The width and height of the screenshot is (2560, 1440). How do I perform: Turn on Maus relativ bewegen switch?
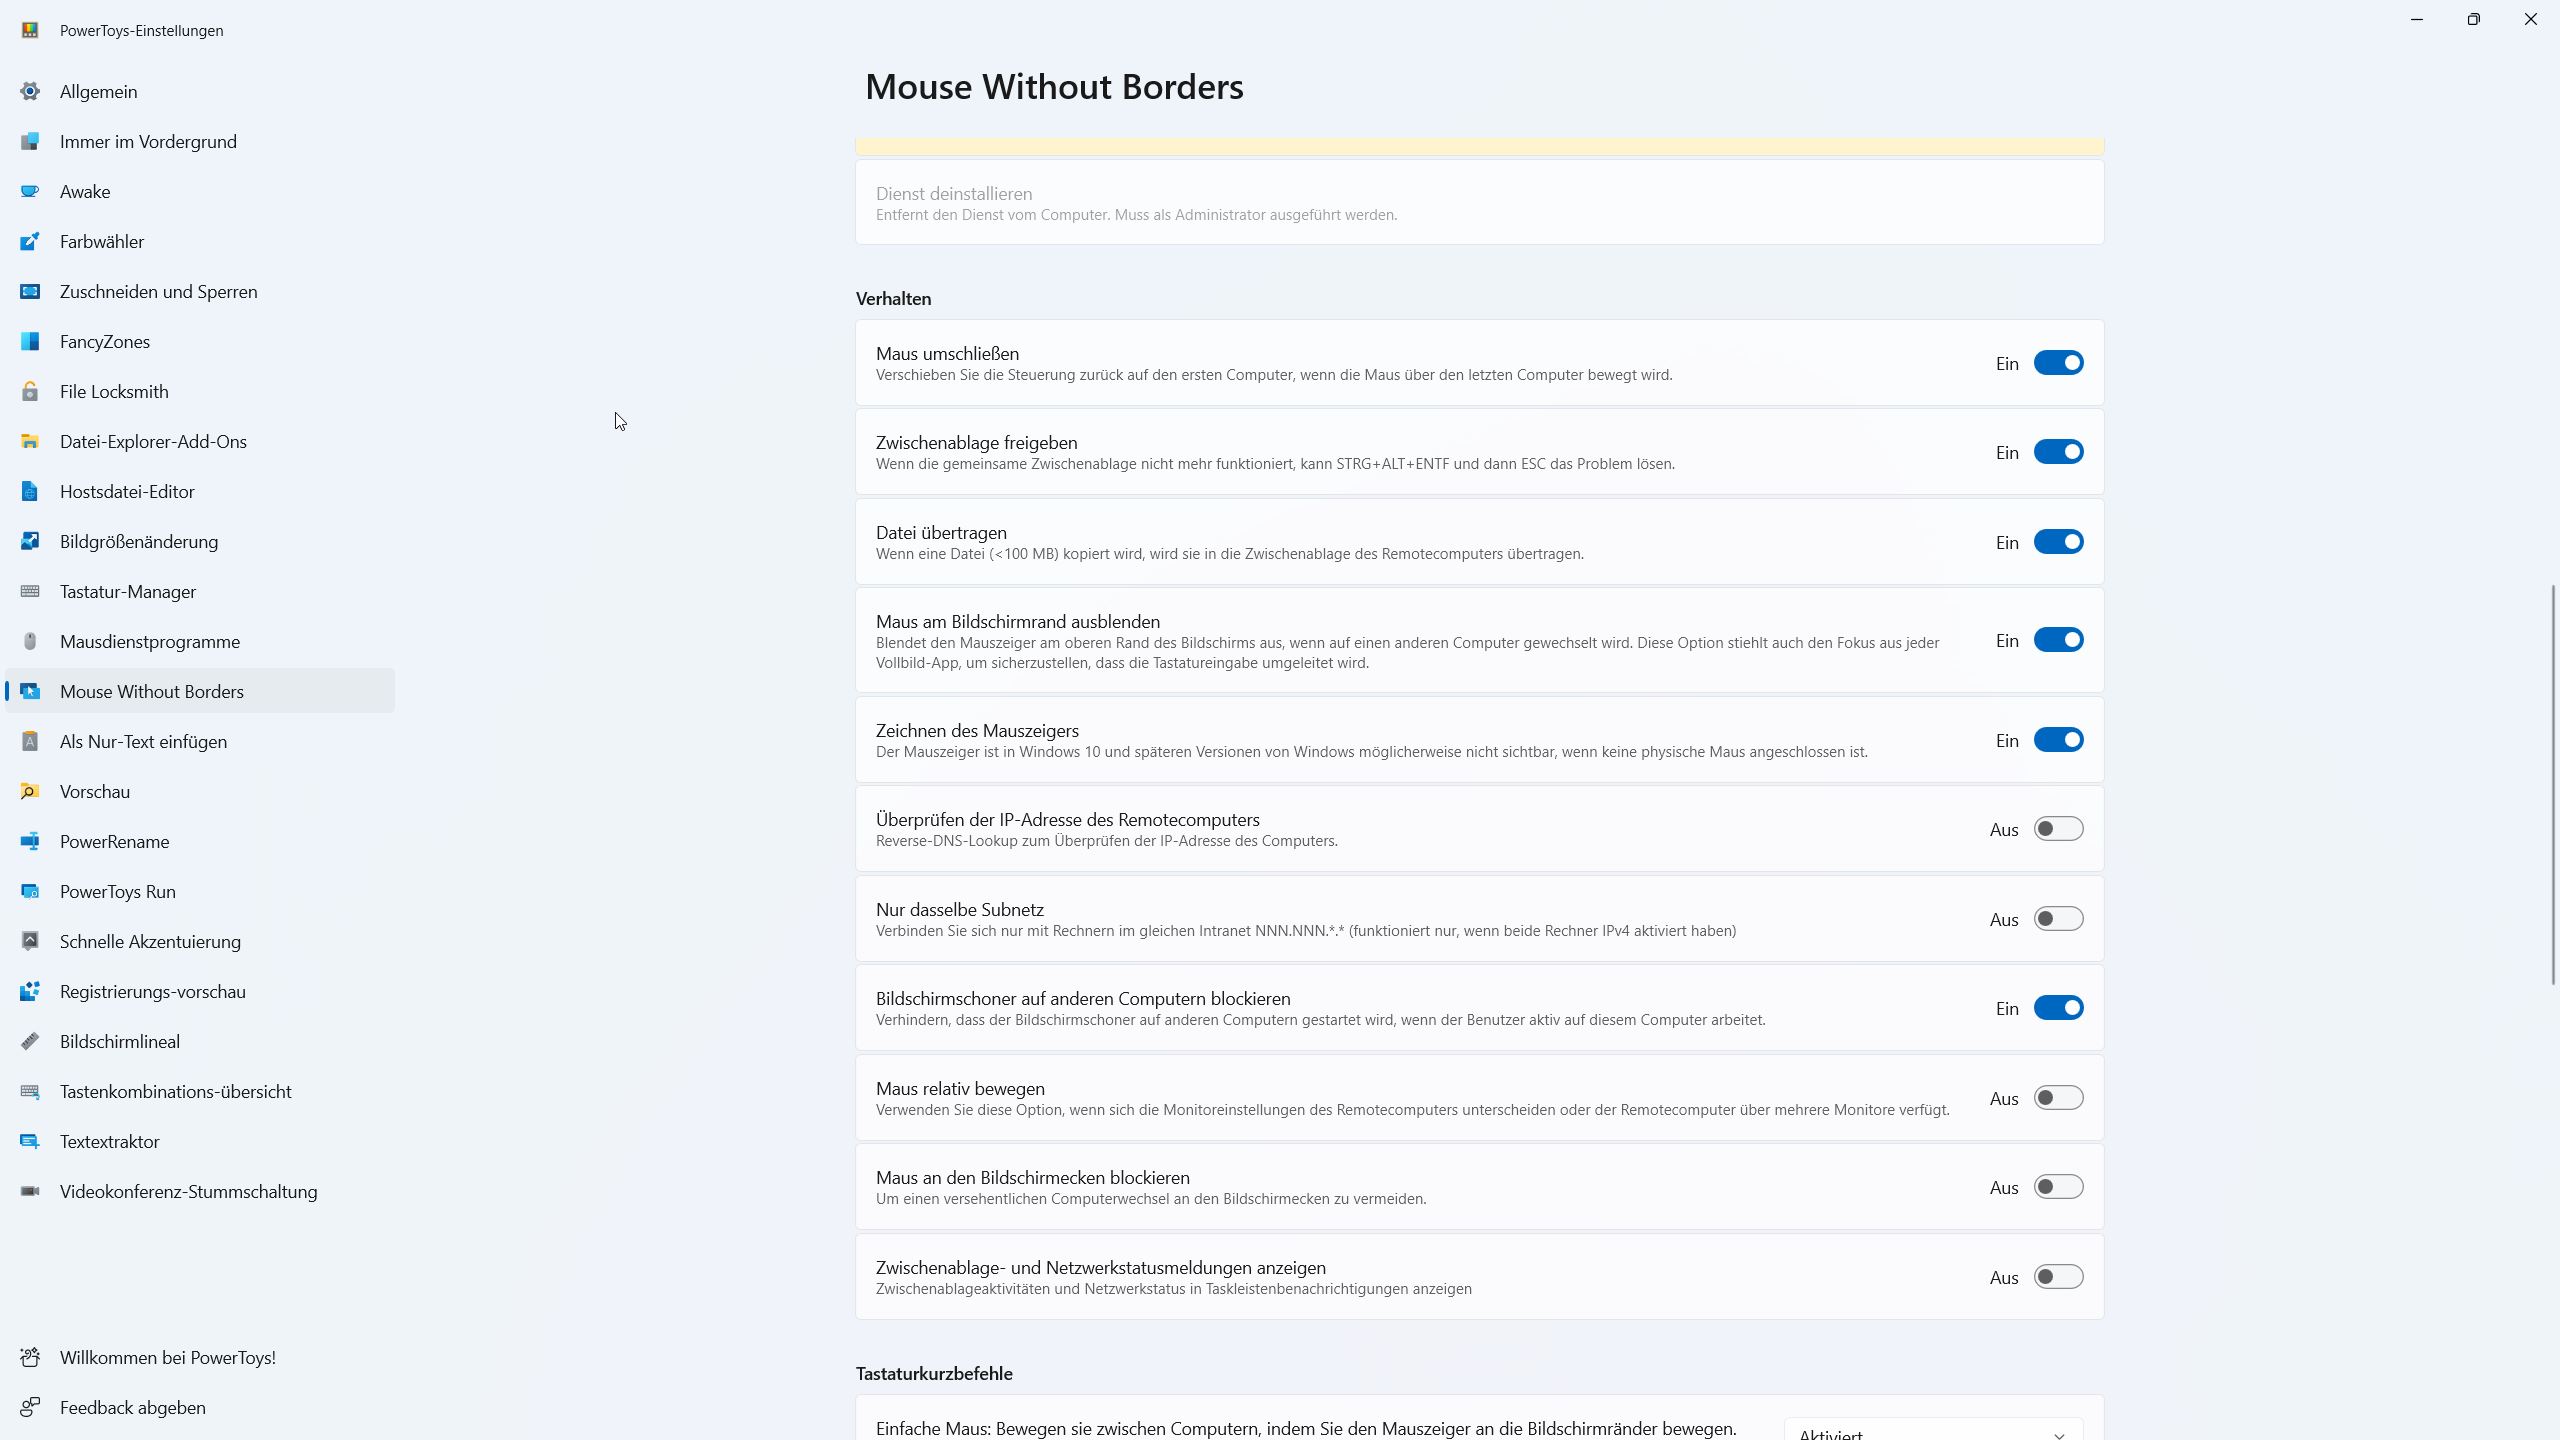[x=2058, y=1098]
